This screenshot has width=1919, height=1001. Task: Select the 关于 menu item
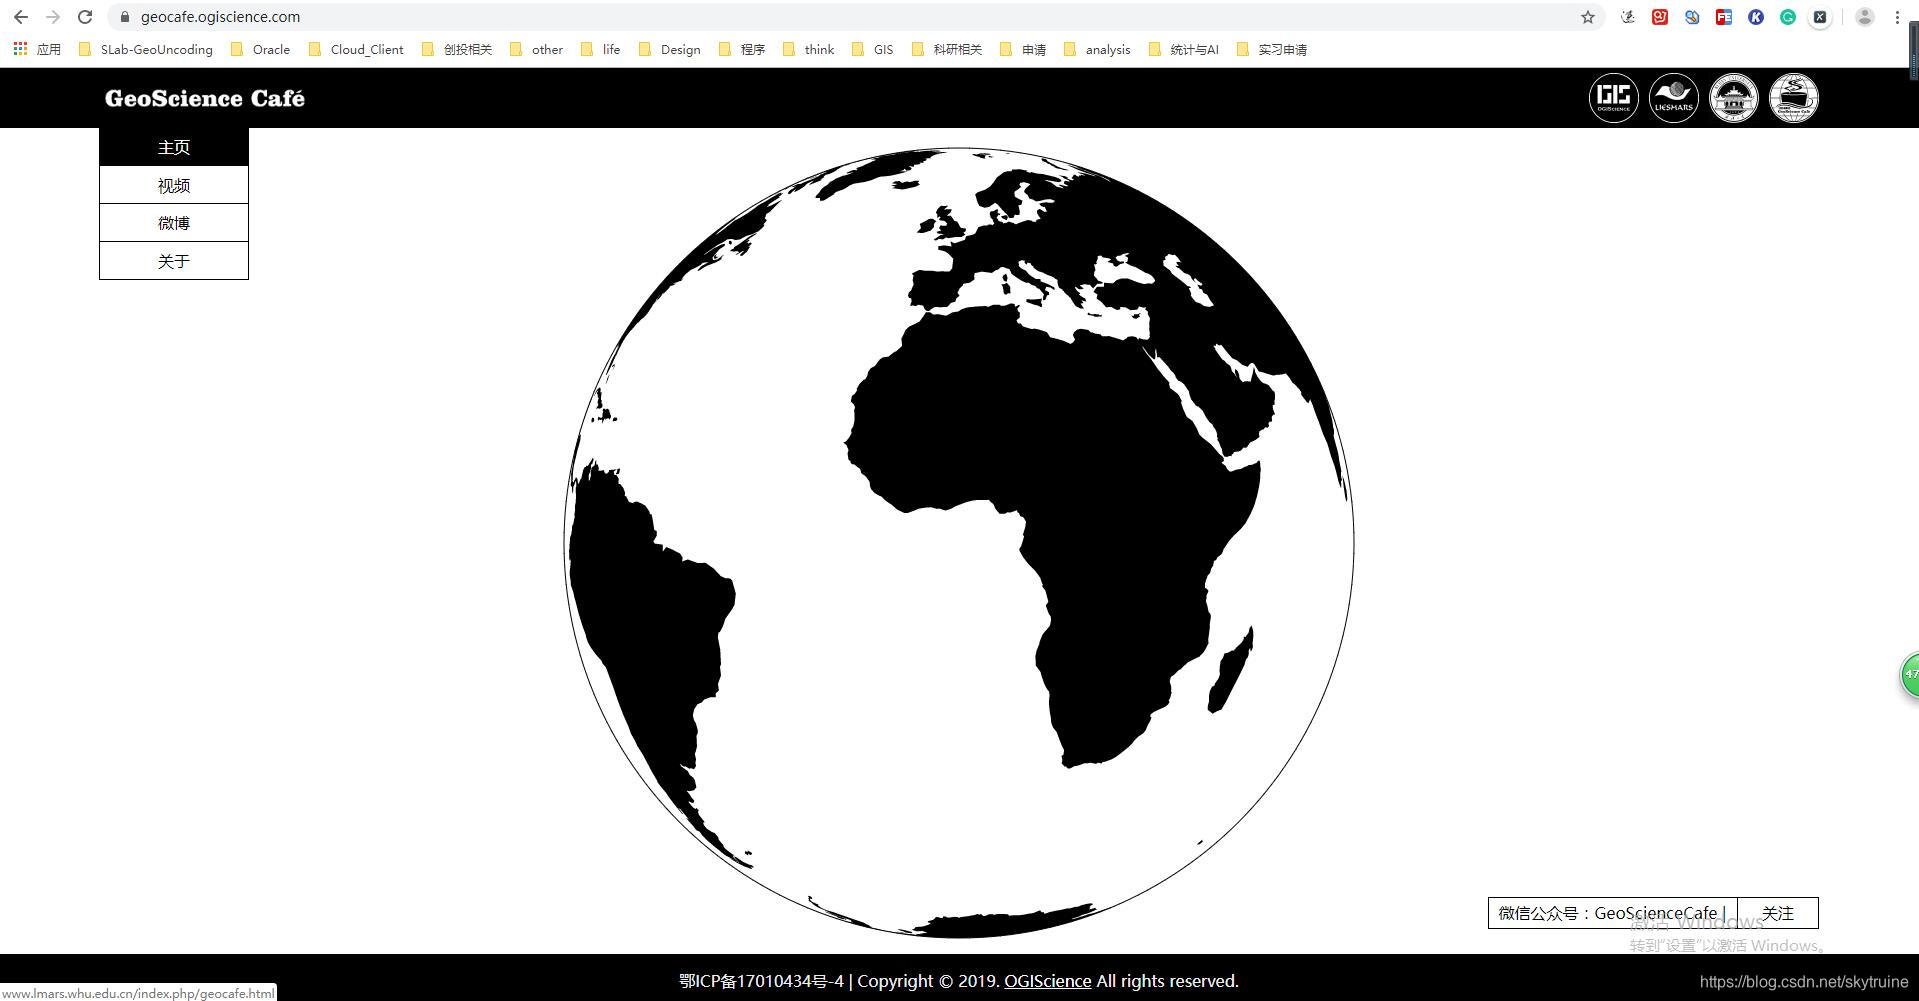(x=174, y=261)
